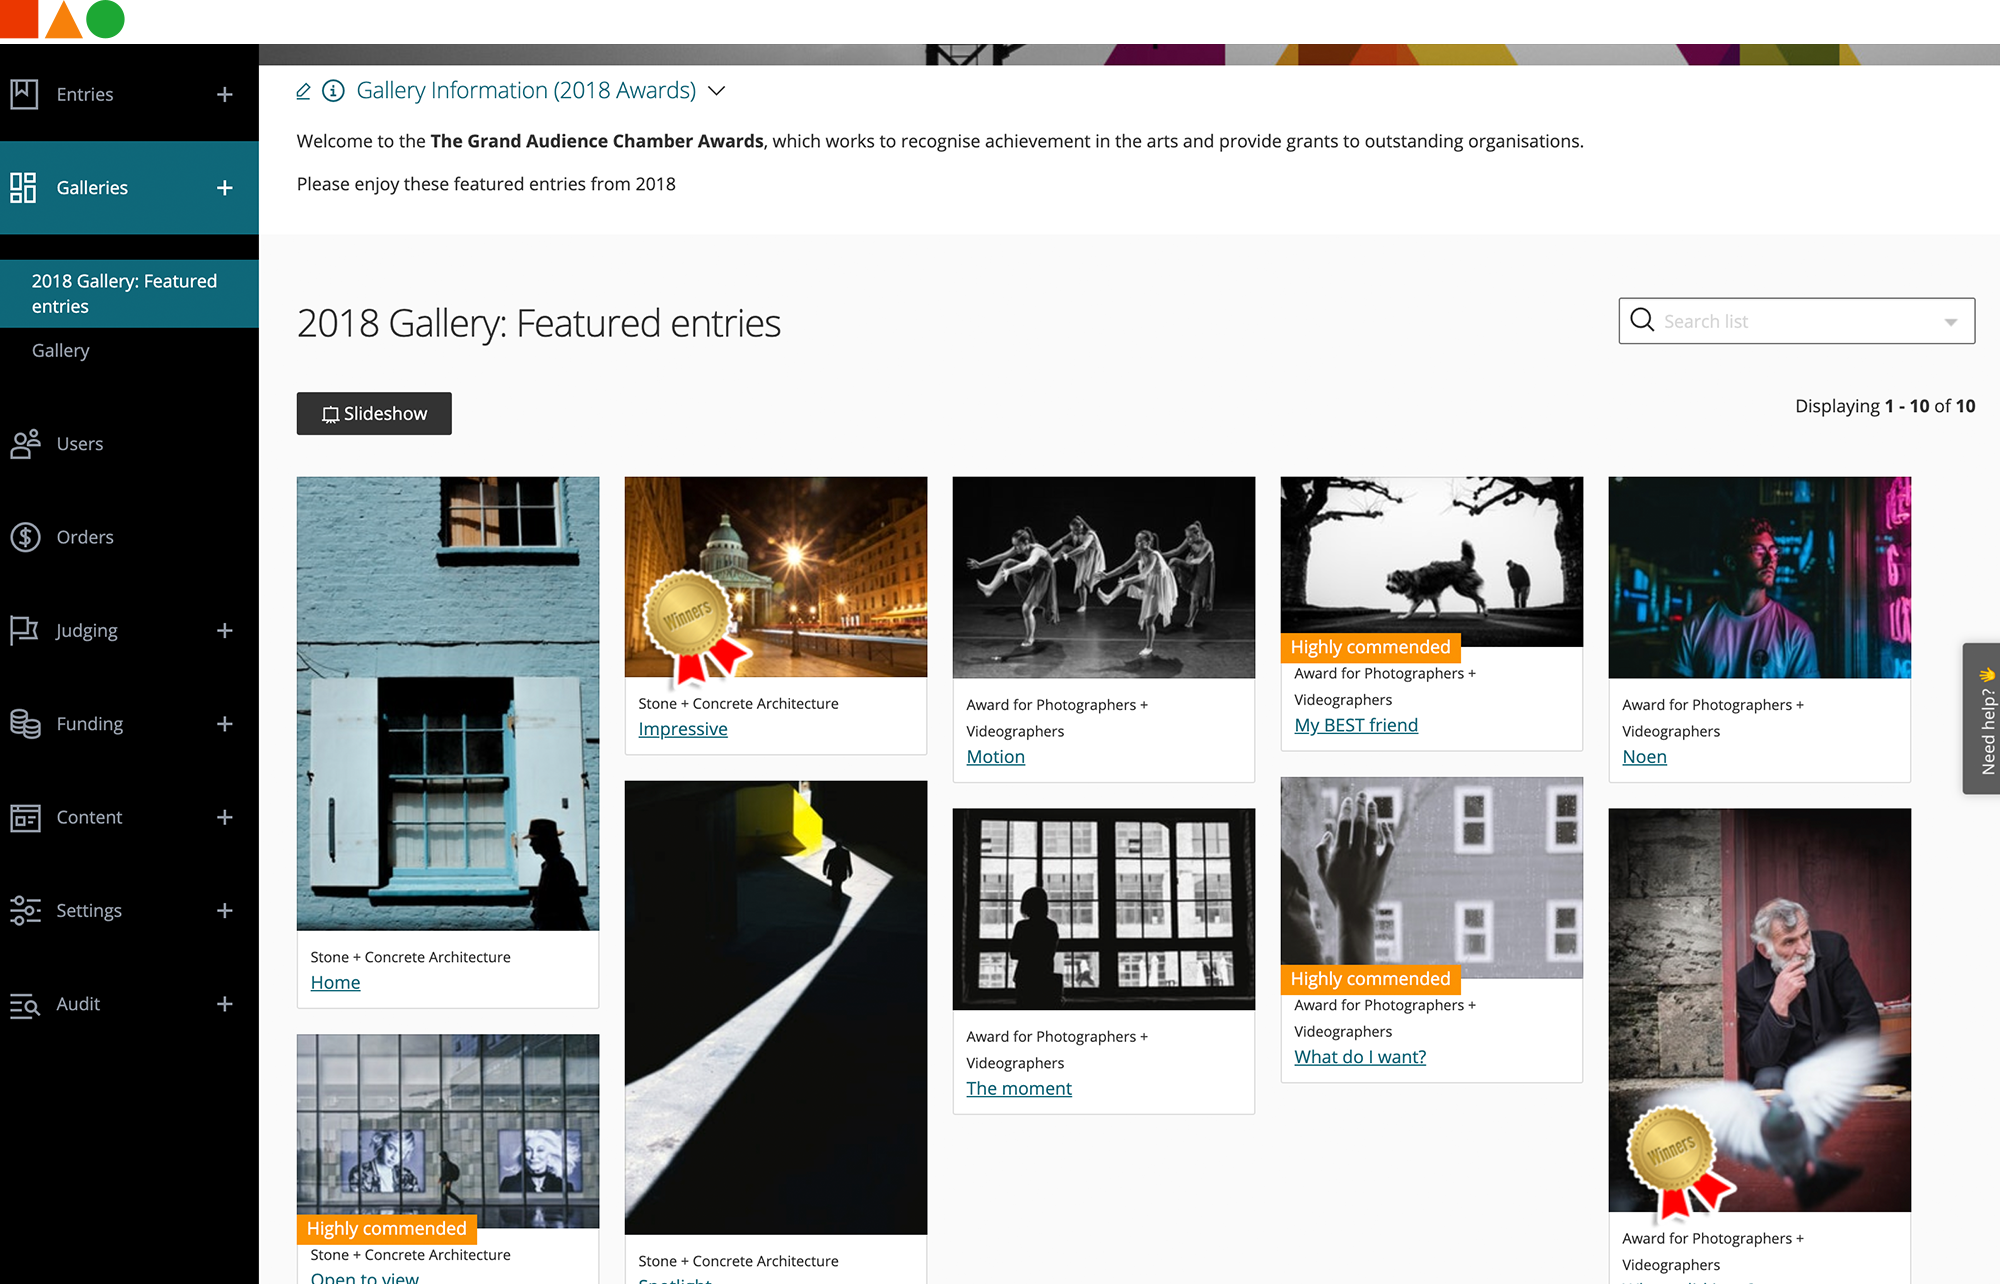Click Highly commended badge on What do I want?
Image resolution: width=2000 pixels, height=1284 pixels.
tap(1370, 979)
